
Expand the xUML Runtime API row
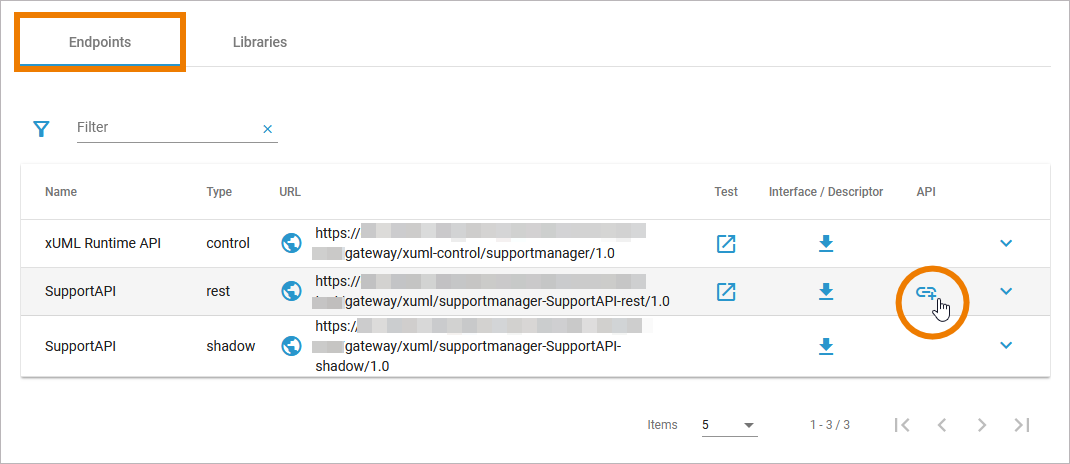coord(1006,243)
